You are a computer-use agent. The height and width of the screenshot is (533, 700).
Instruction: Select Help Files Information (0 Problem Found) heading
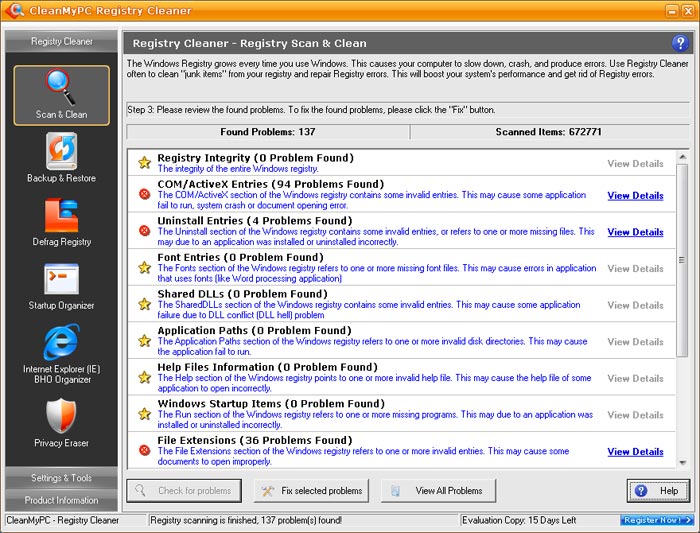coord(267,367)
